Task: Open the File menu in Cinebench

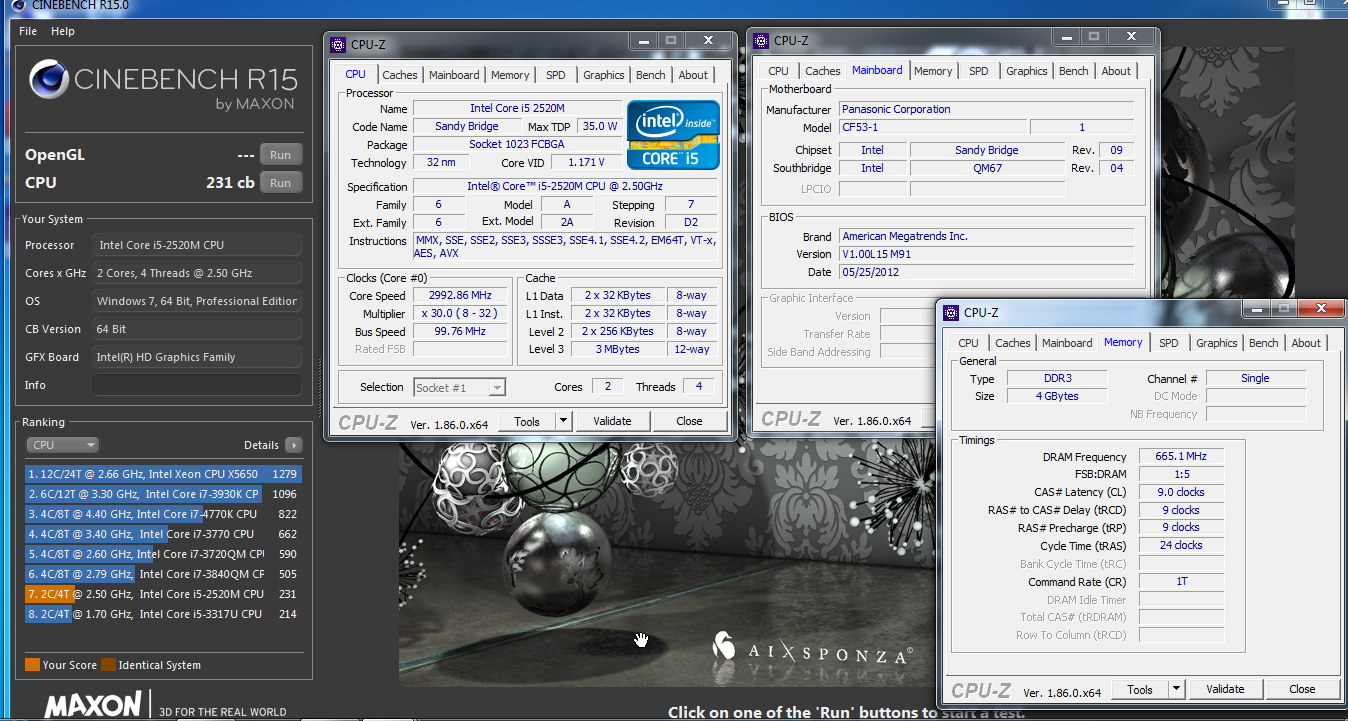Action: [x=28, y=31]
